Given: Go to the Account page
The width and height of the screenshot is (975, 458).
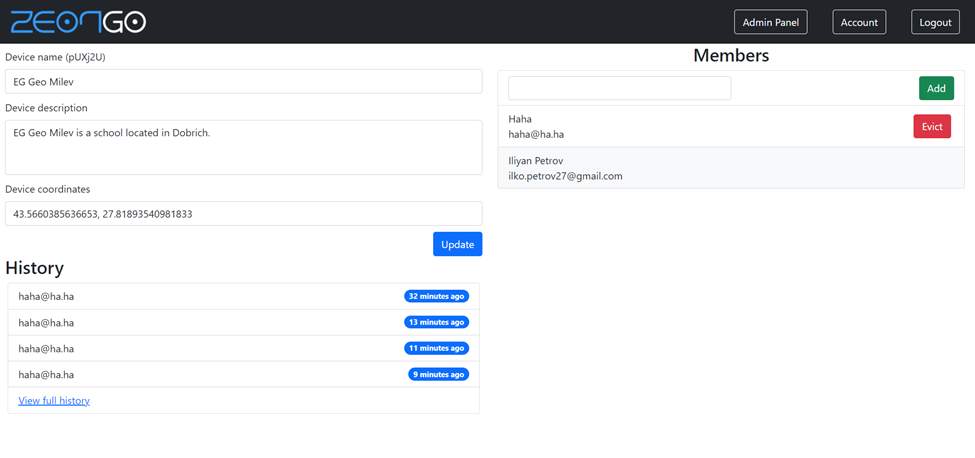Looking at the screenshot, I should point(859,22).
